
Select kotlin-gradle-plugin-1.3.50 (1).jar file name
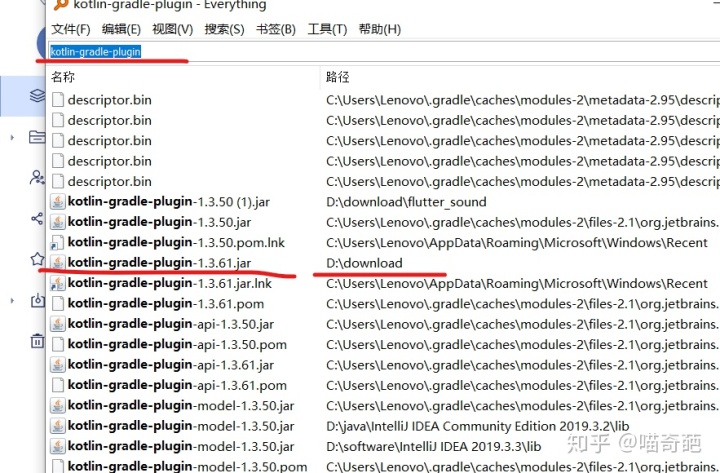pyautogui.click(x=169, y=202)
